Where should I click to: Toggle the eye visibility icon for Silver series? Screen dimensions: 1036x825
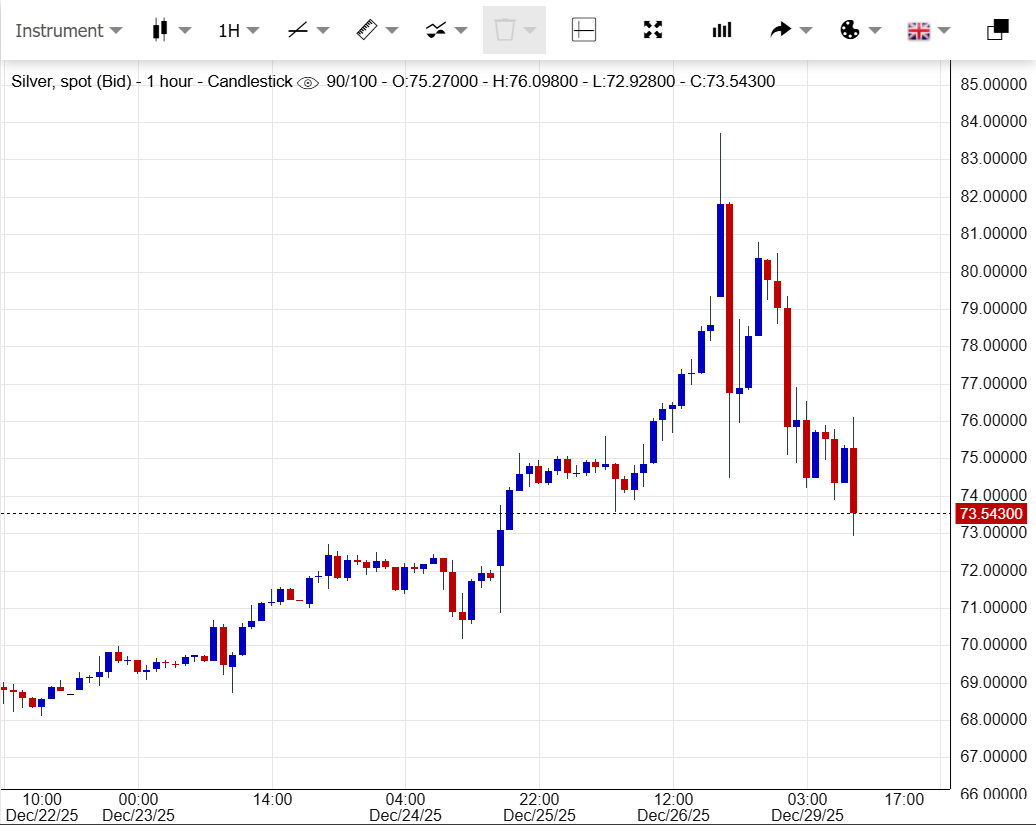tap(308, 82)
